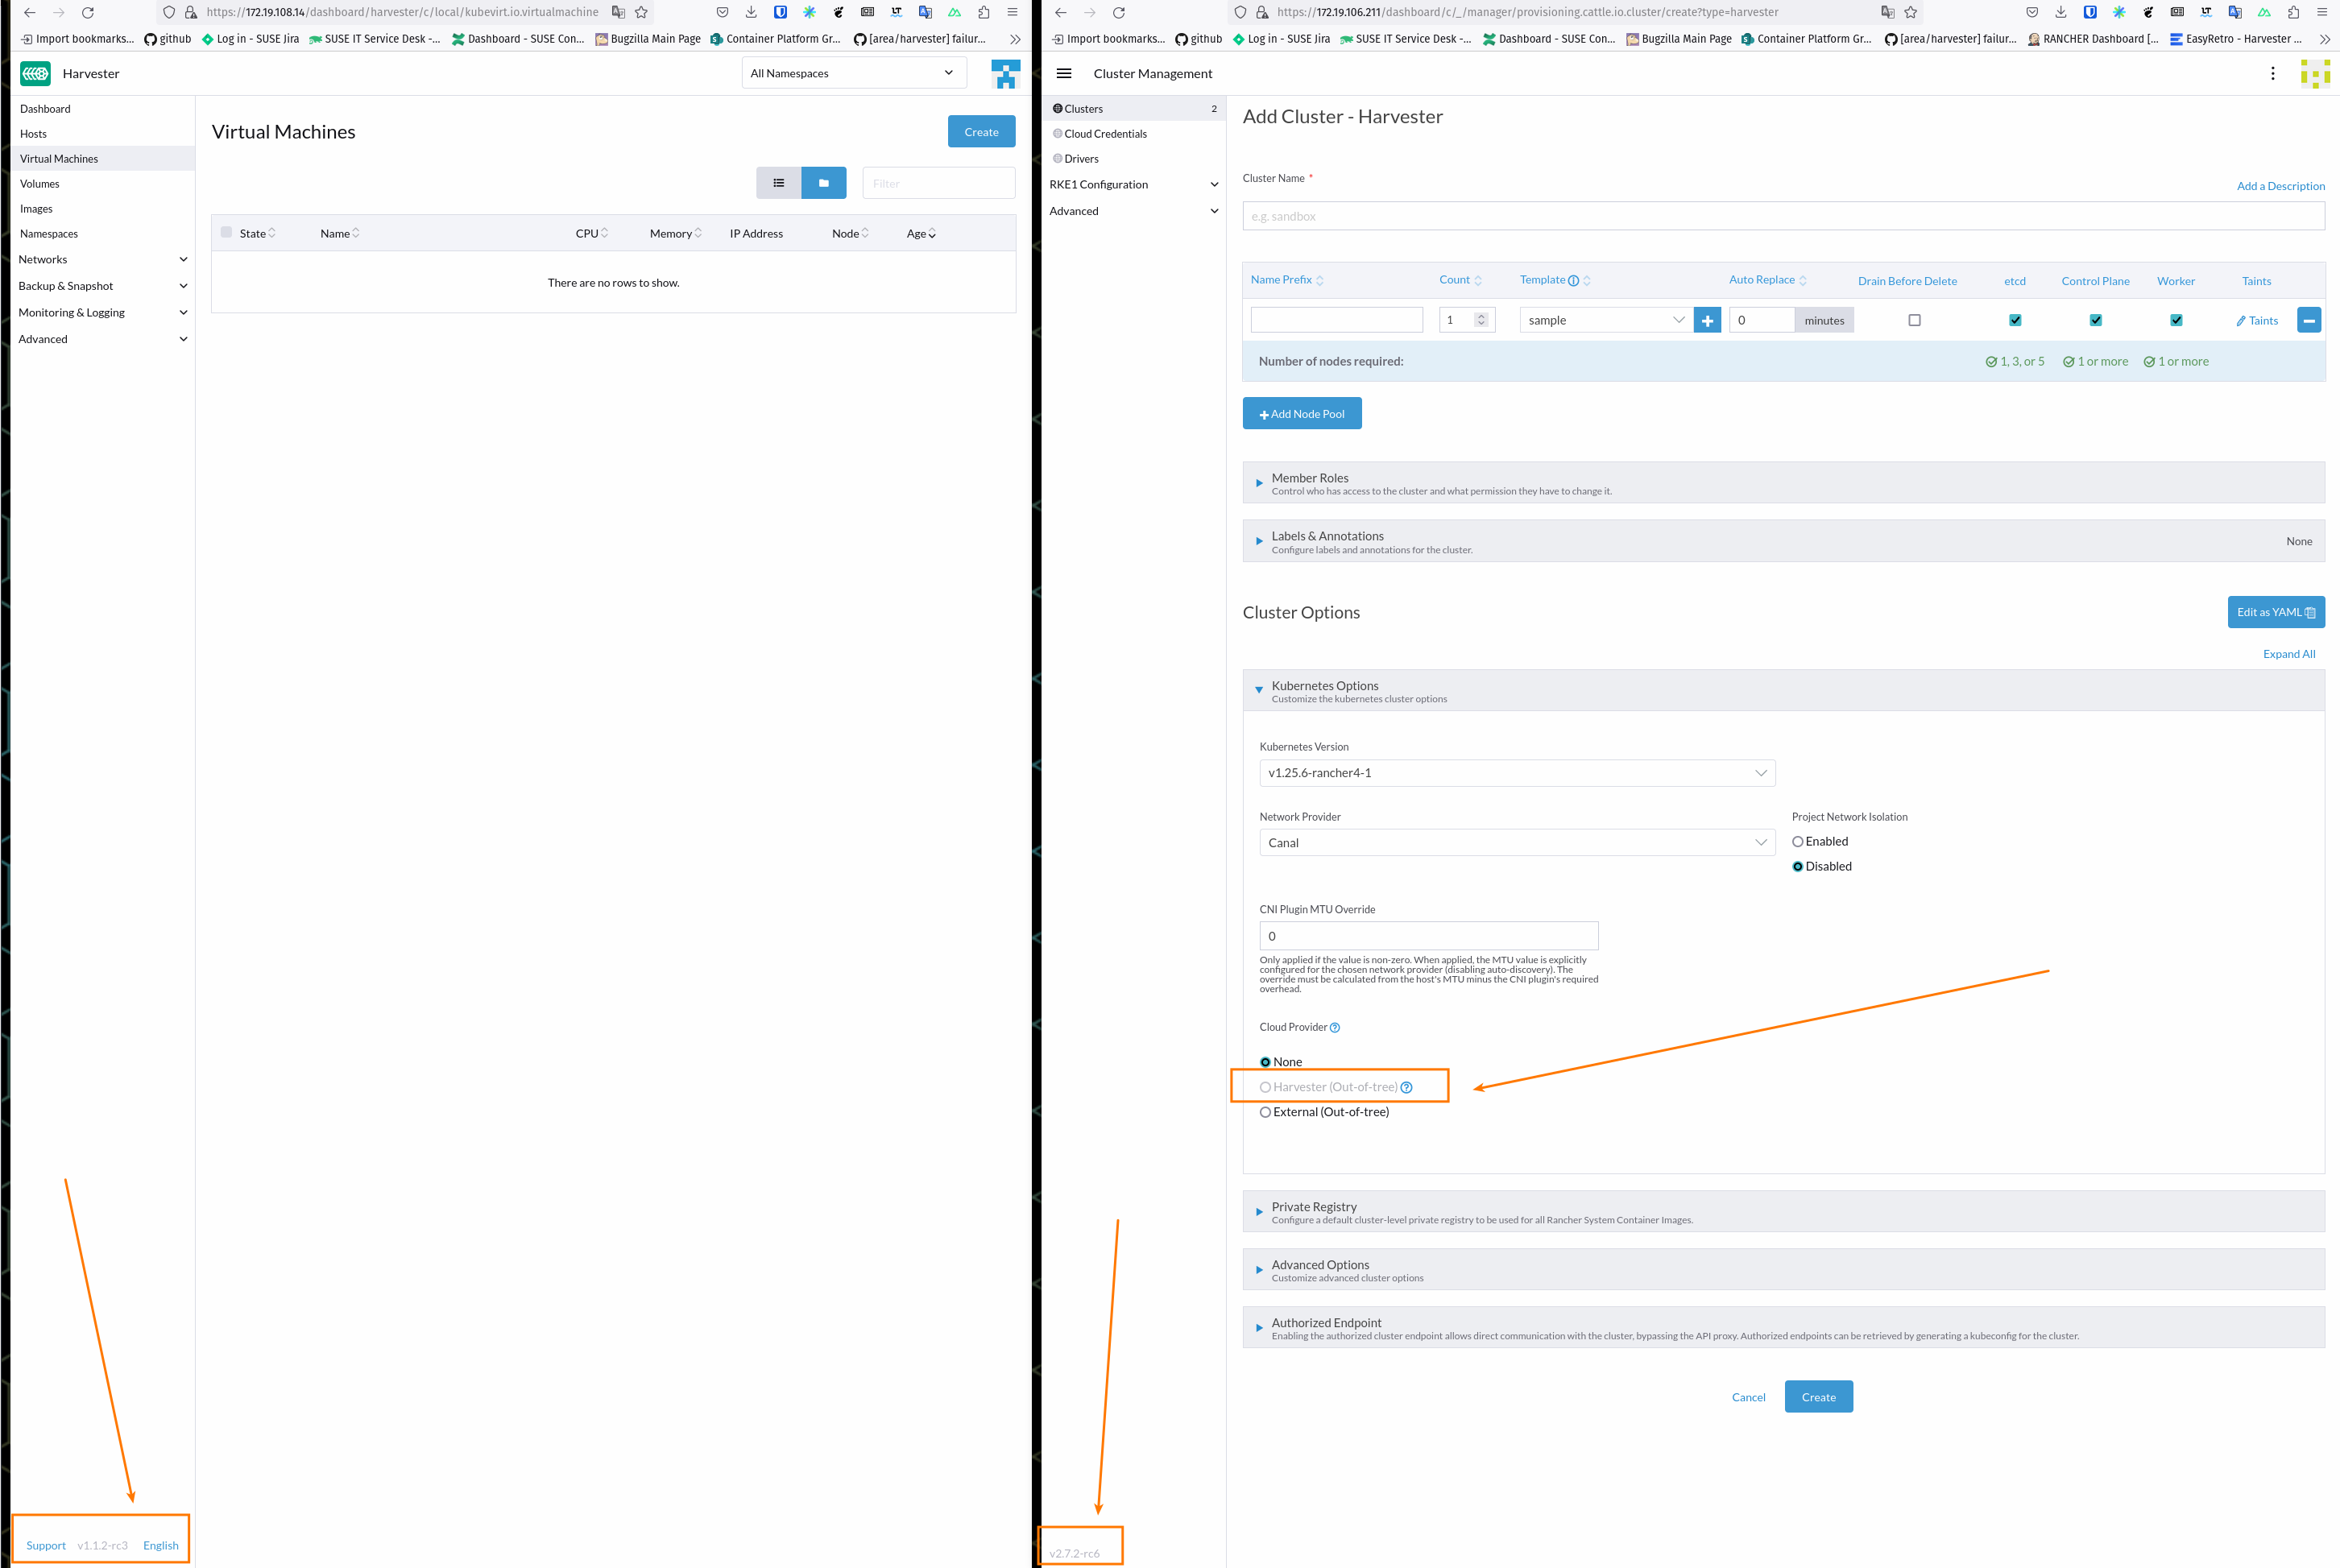Viewport: 2340px width, 1568px height.
Task: Increase node count with the stepper
Action: 1482,315
